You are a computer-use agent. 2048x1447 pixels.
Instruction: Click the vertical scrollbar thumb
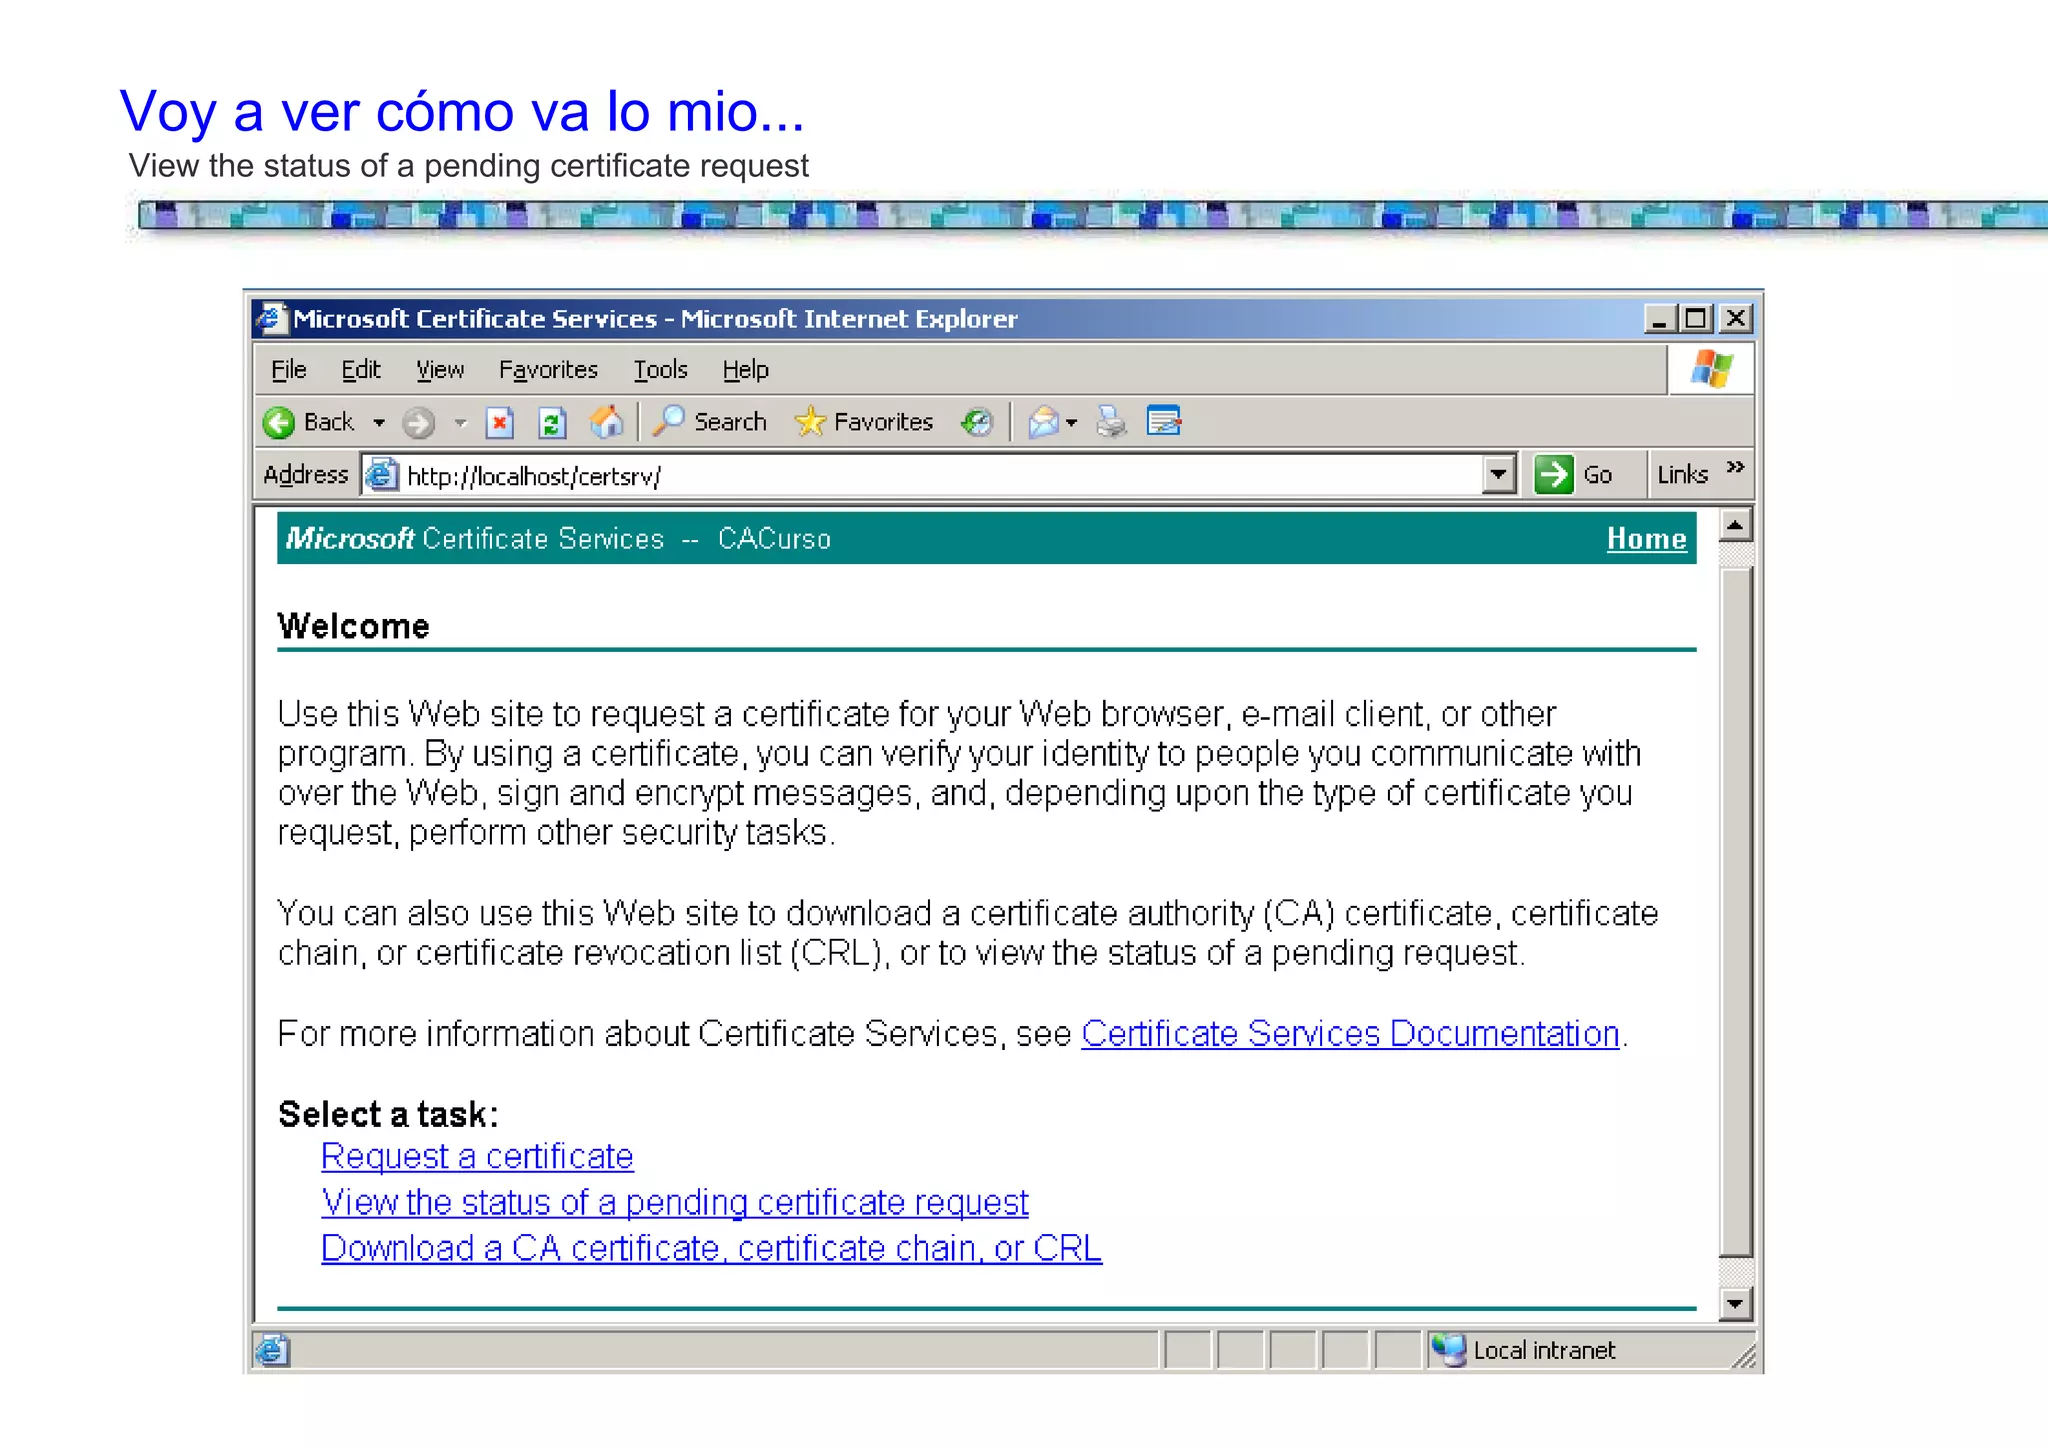pos(1735,910)
